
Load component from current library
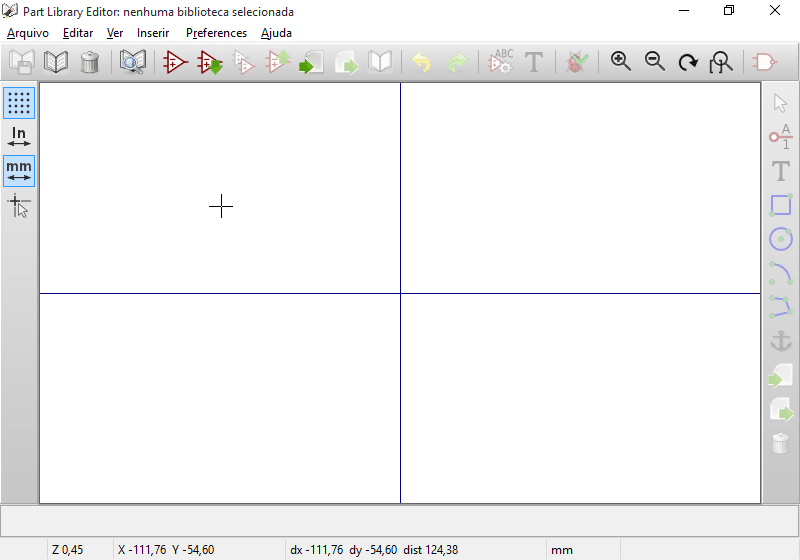[210, 62]
